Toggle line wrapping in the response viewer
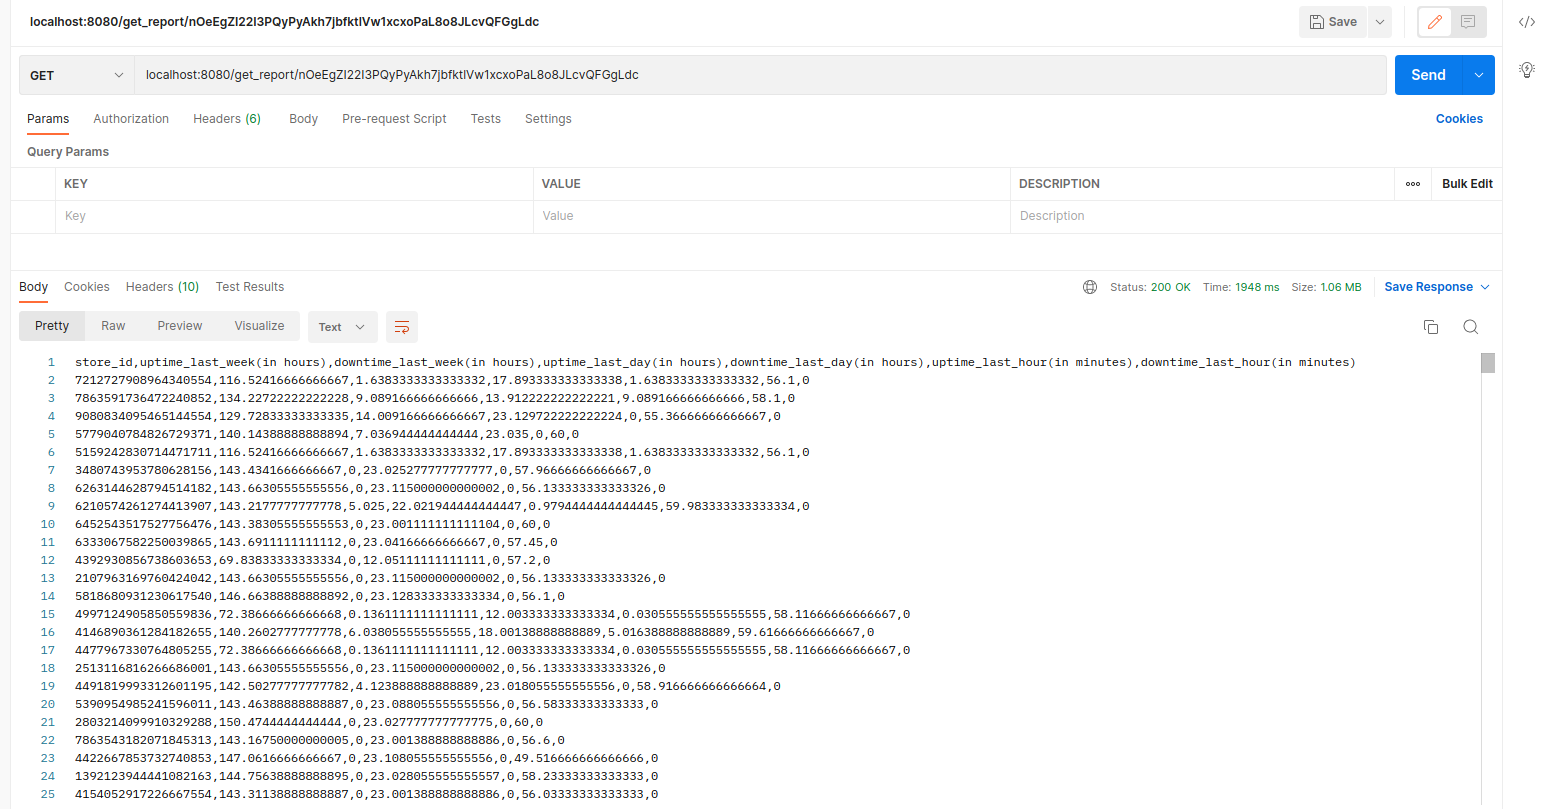Screen dimensions: 1551x809 coord(402,326)
